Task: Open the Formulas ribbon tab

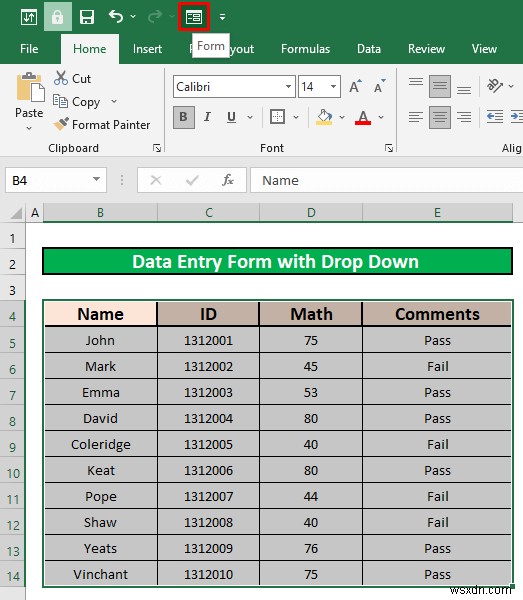Action: click(305, 49)
